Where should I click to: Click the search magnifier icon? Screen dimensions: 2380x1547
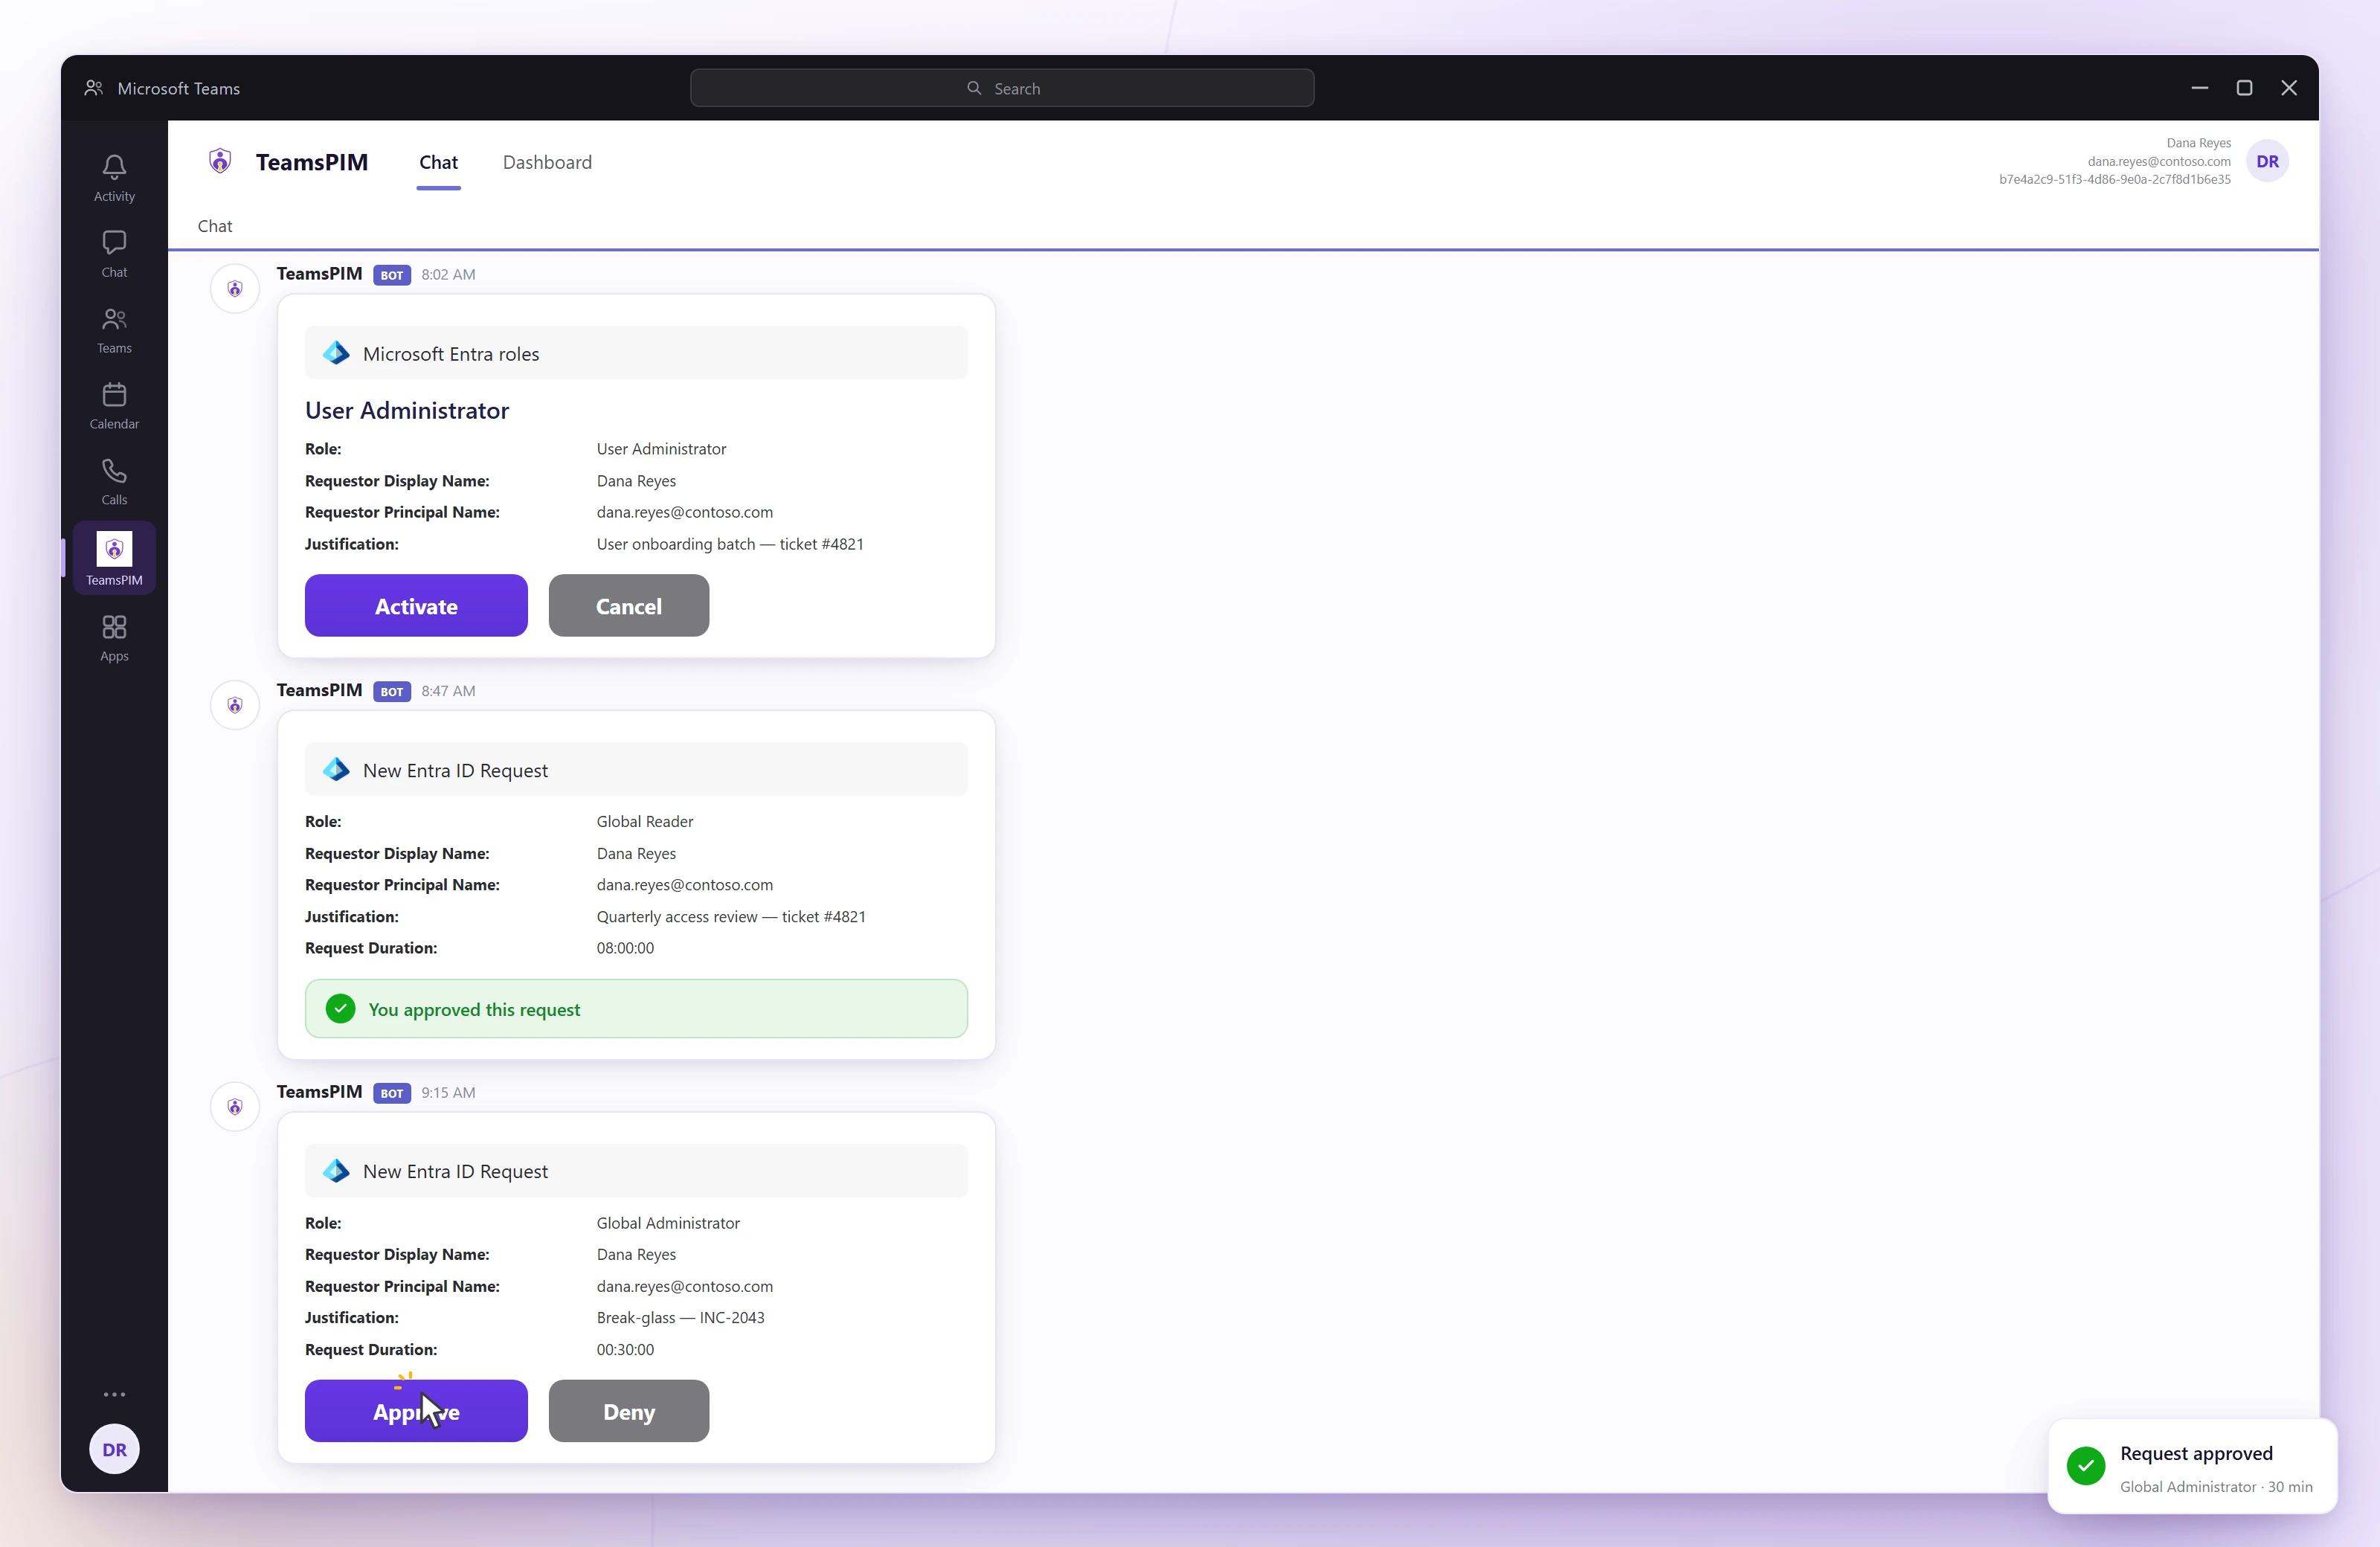[x=974, y=88]
